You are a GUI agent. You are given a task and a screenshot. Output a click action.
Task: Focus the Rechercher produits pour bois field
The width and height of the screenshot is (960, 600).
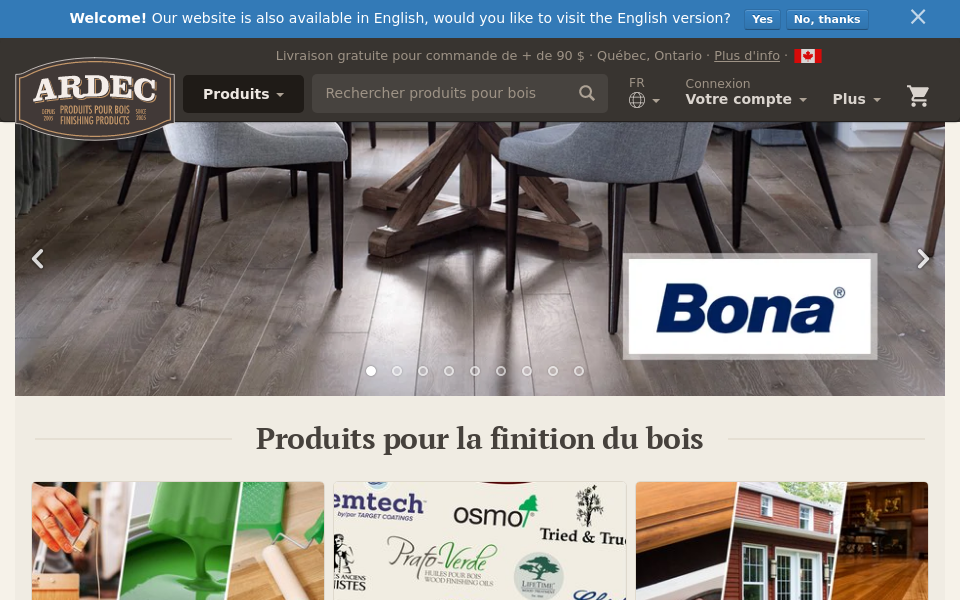point(446,93)
